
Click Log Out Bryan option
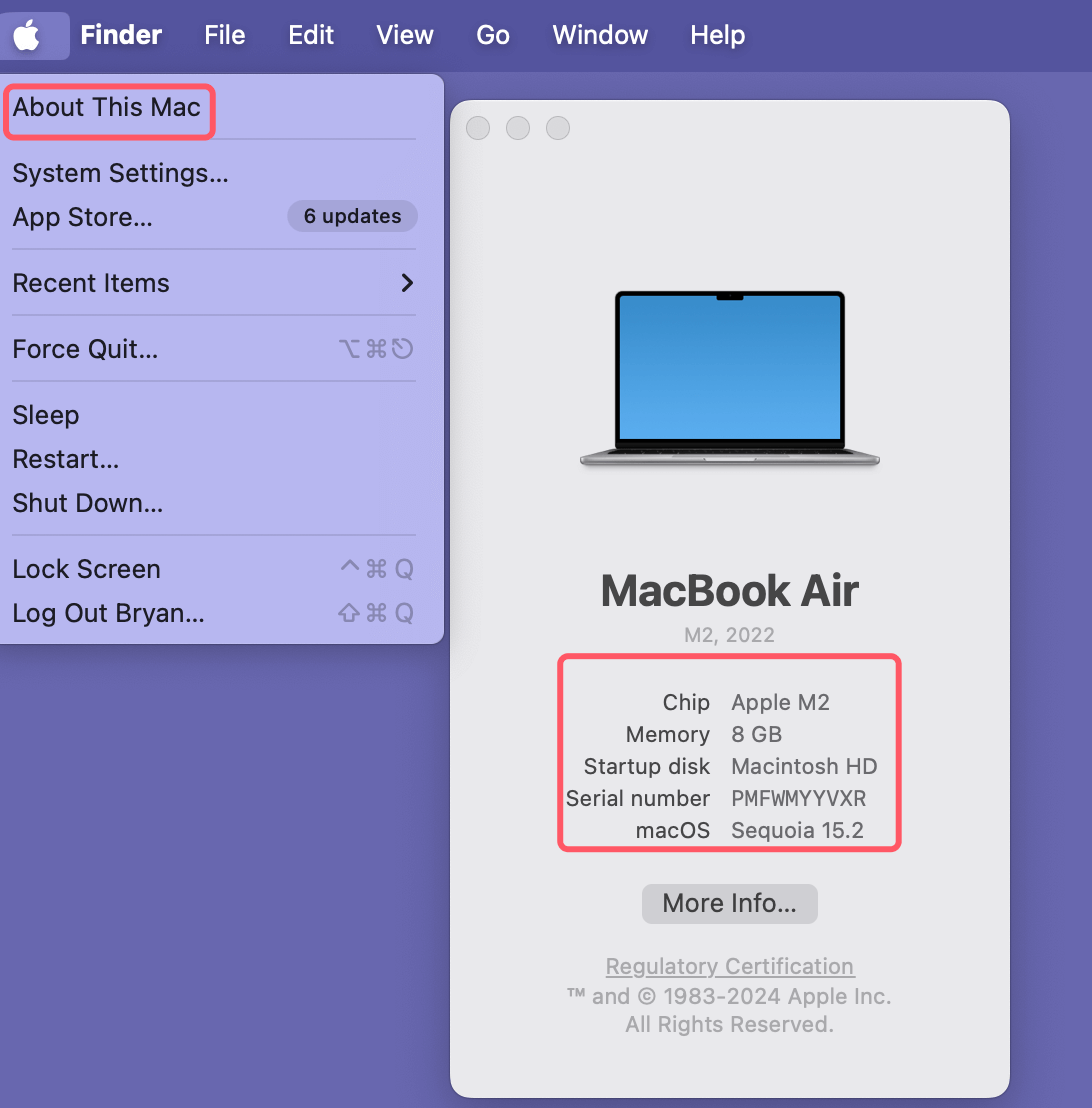[x=107, y=613]
